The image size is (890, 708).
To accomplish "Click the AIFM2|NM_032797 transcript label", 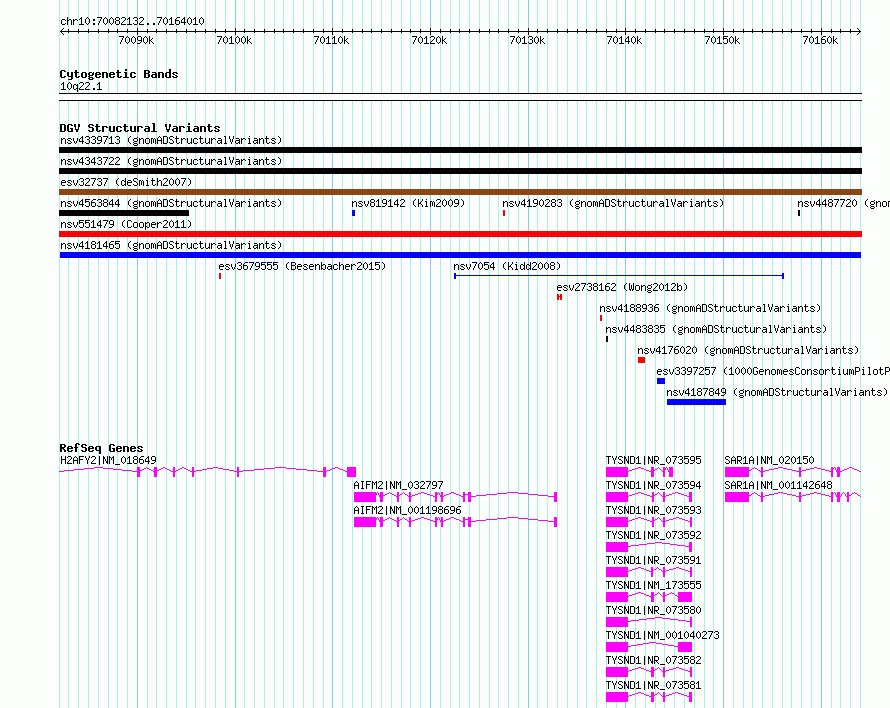I will point(398,485).
